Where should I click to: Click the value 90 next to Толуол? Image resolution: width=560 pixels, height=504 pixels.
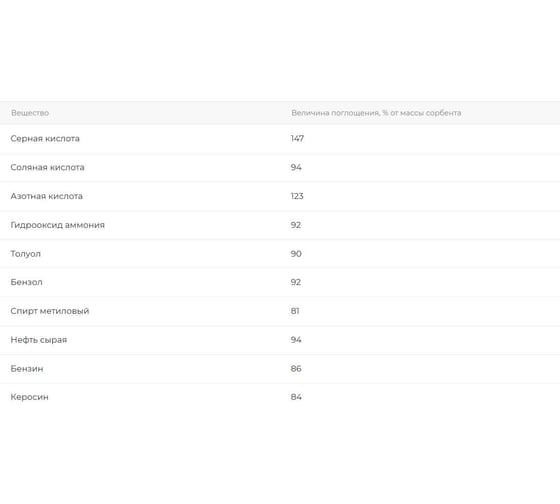pyautogui.click(x=296, y=254)
